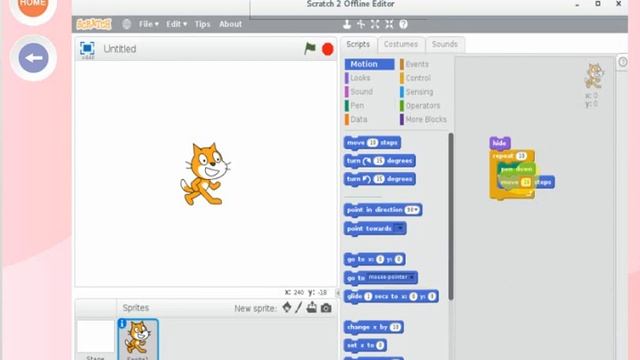Select the Shrink sprite tool
Viewport: 640px width, 360px height.
pos(389,24)
